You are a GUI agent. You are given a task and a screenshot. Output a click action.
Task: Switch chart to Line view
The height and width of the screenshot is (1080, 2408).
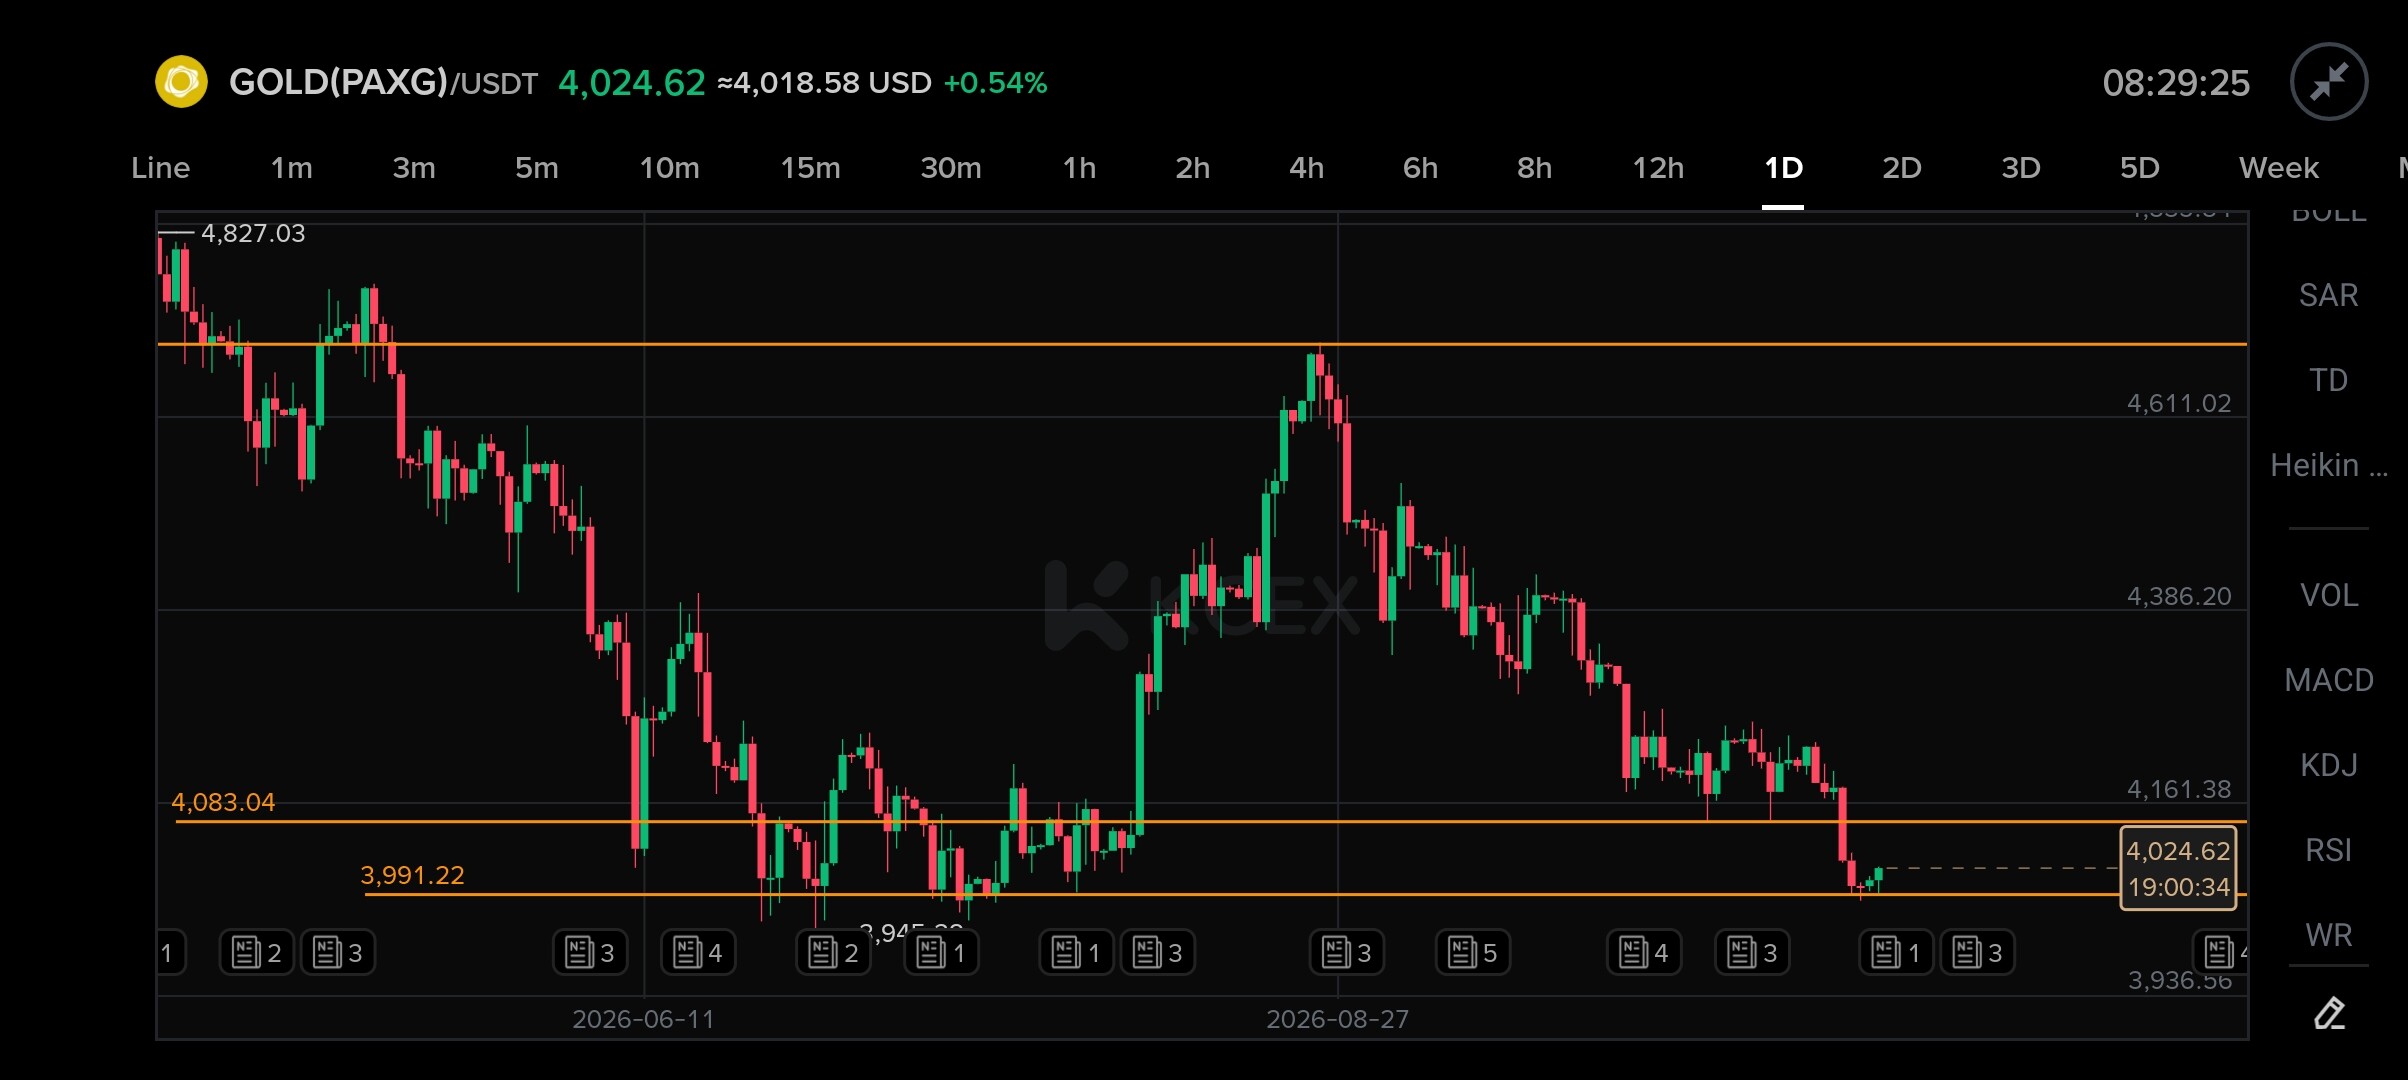[x=160, y=168]
